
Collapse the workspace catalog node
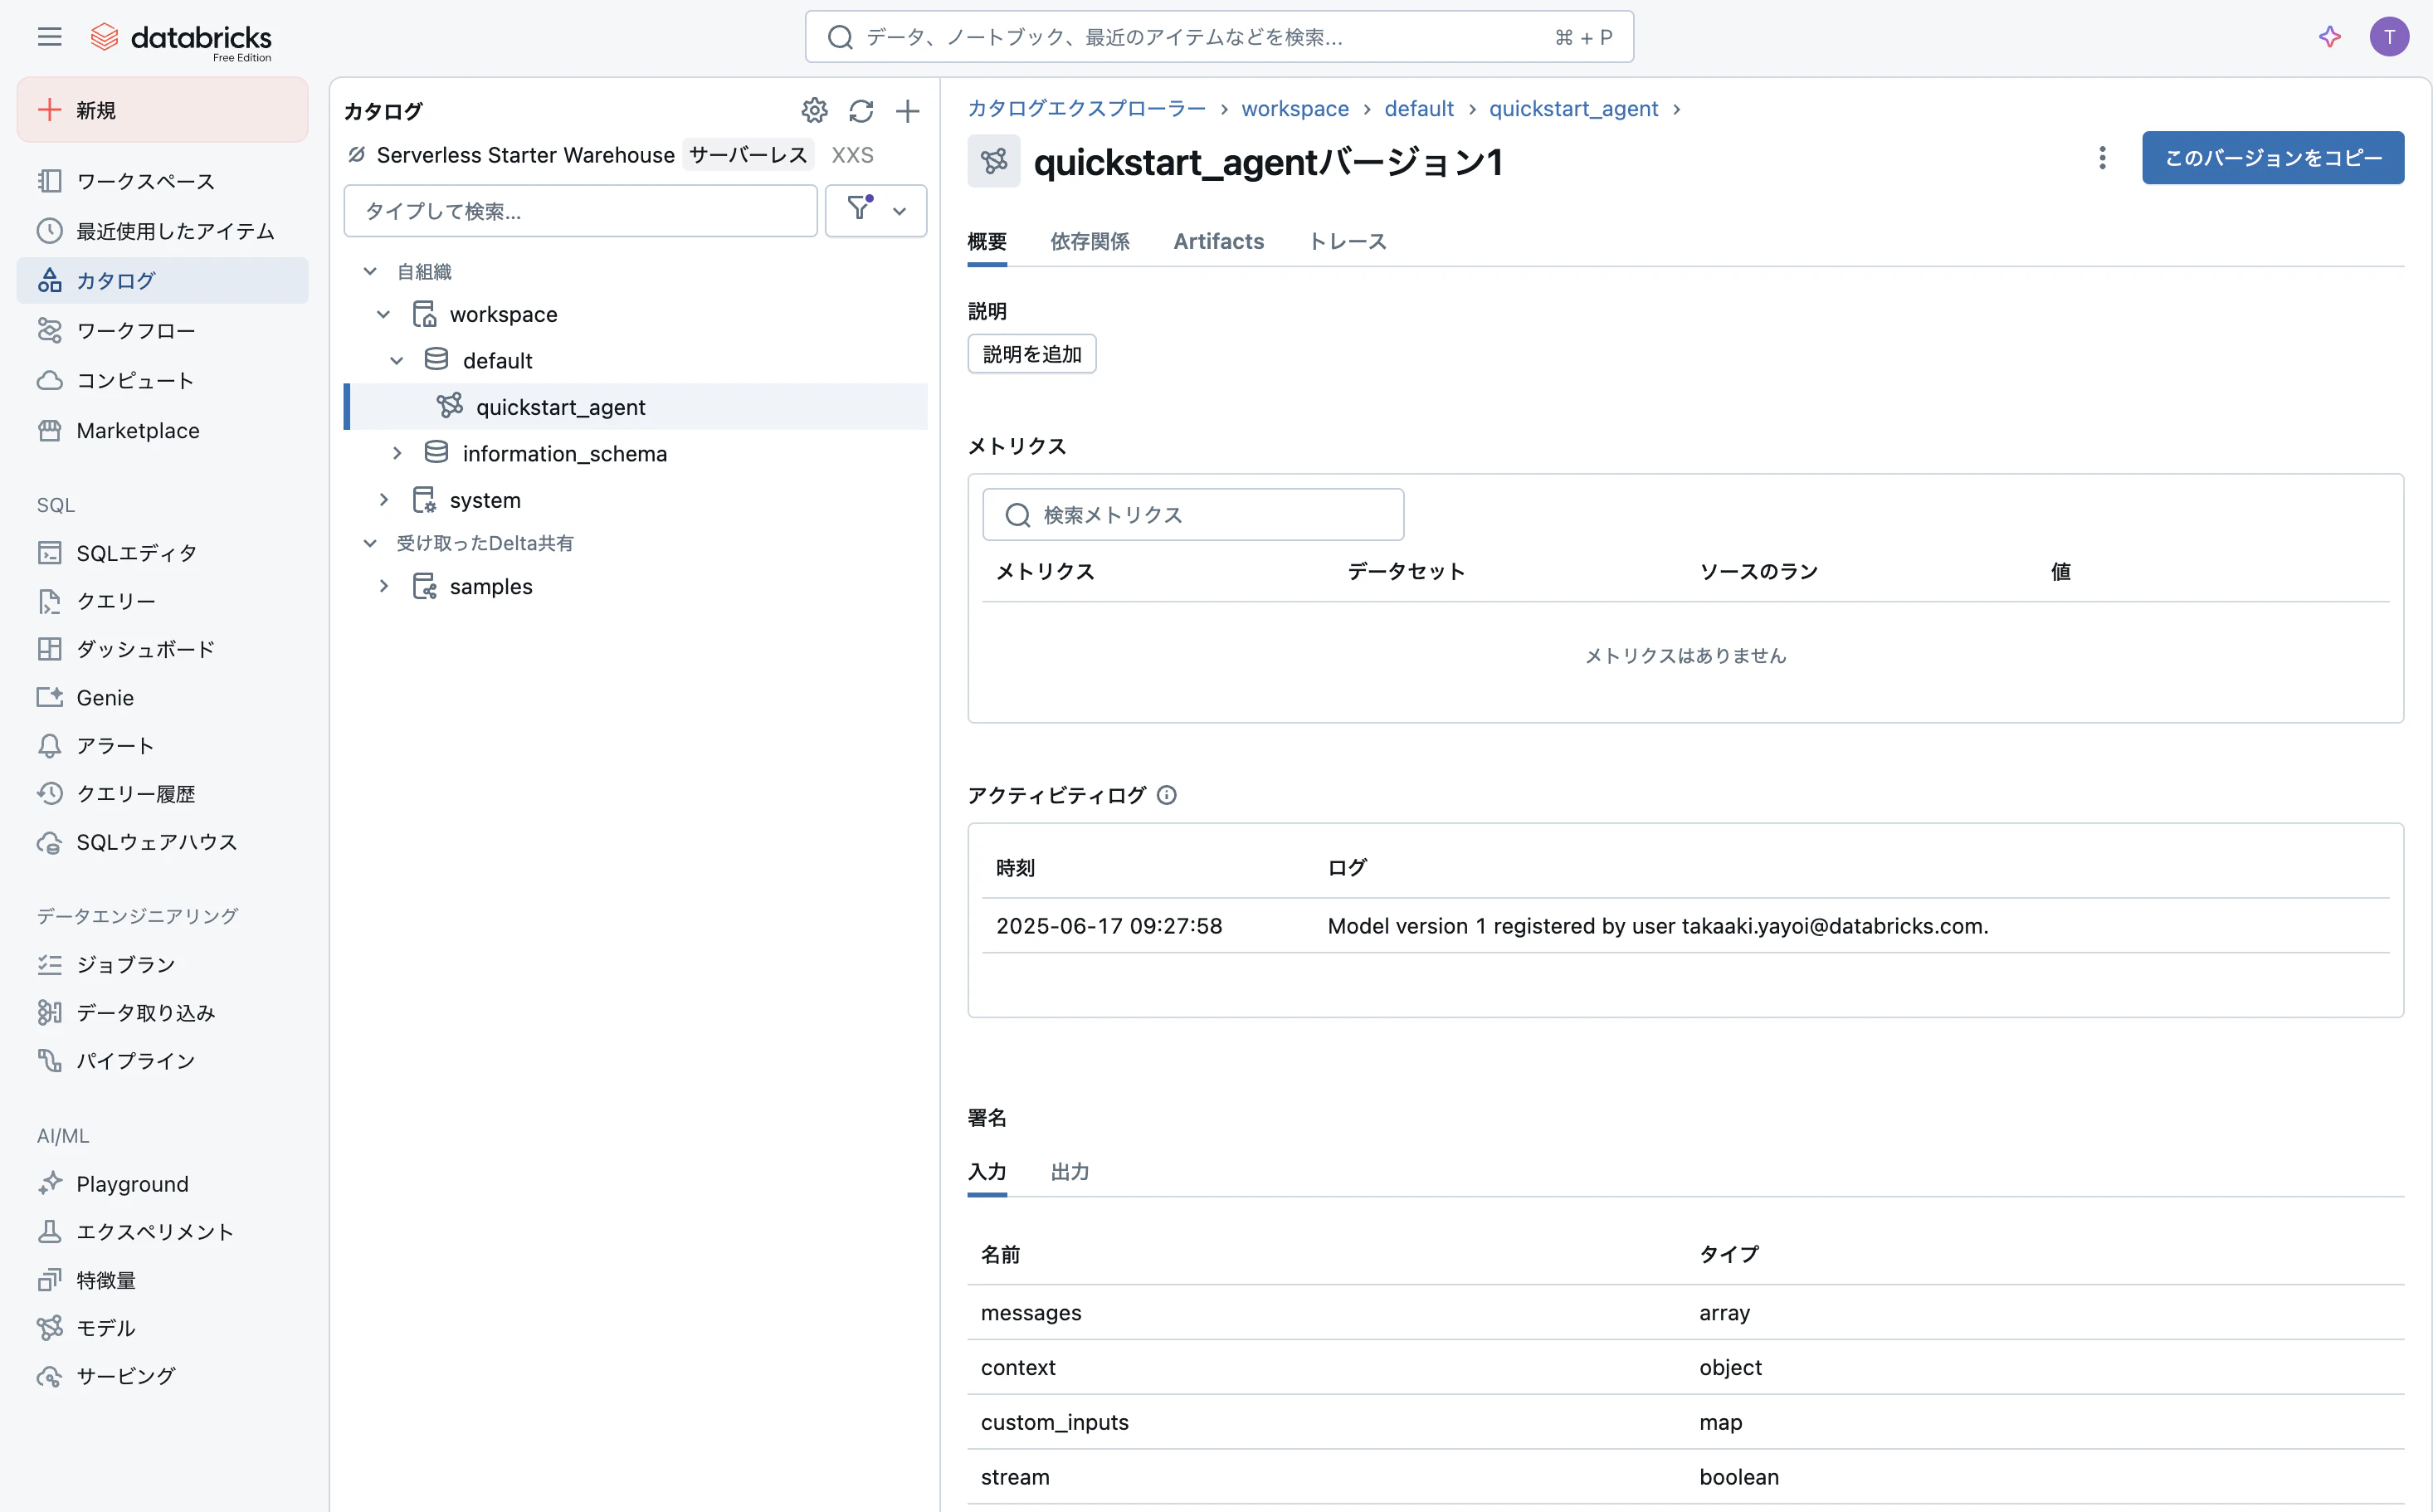(383, 315)
